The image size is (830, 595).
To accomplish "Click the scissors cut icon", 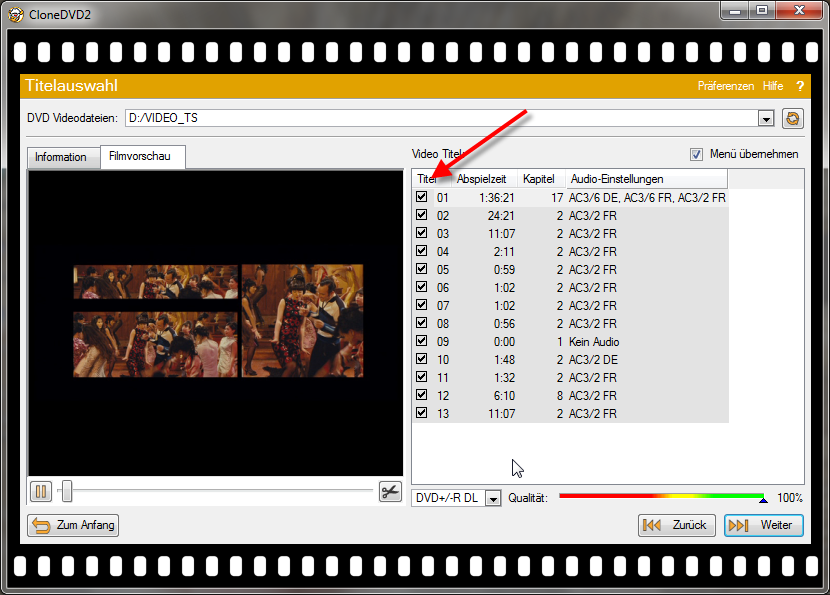I will coord(390,492).
